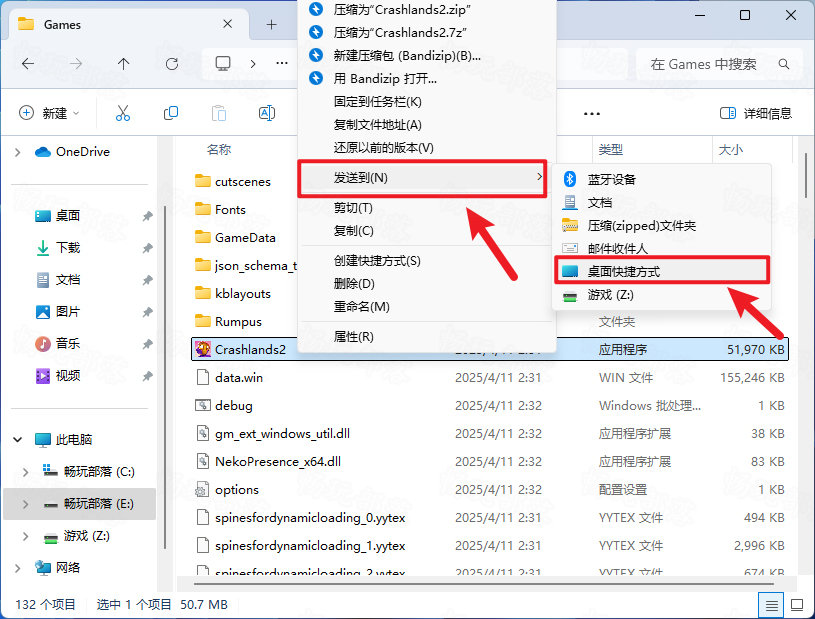Click the Rename icon in toolbar
Viewport: 815px width, 619px height.
267,113
